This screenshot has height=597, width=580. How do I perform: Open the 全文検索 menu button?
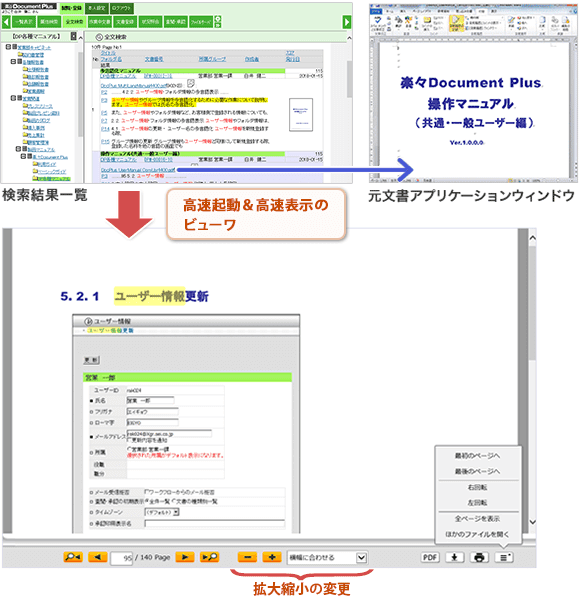74,22
